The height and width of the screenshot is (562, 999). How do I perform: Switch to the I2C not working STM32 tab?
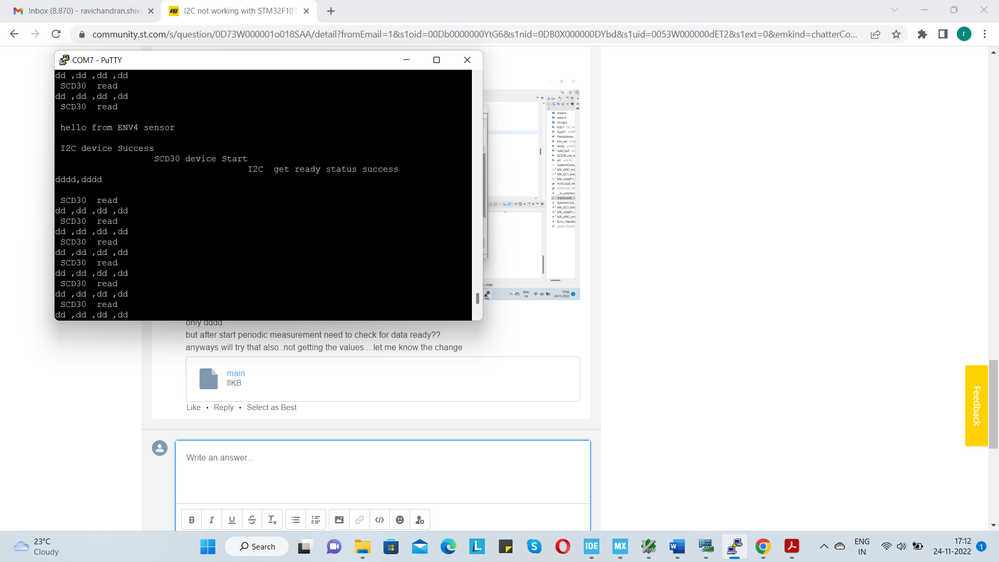tap(239, 11)
